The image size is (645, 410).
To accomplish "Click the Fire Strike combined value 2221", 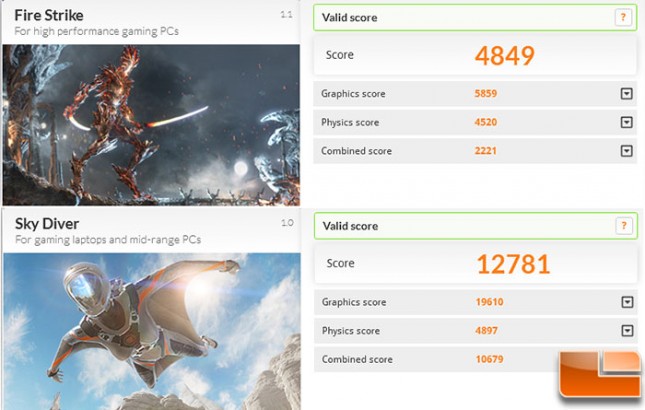I will pos(486,151).
